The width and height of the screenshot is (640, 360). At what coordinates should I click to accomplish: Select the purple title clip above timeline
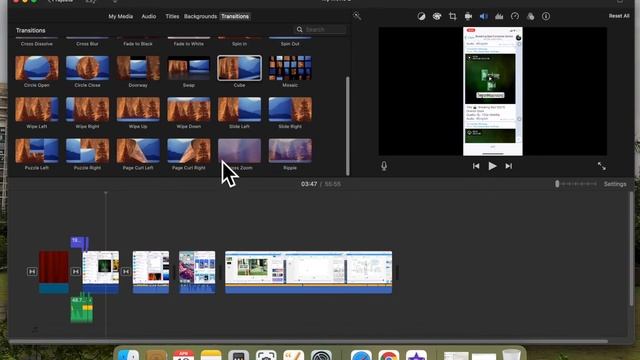pyautogui.click(x=79, y=243)
